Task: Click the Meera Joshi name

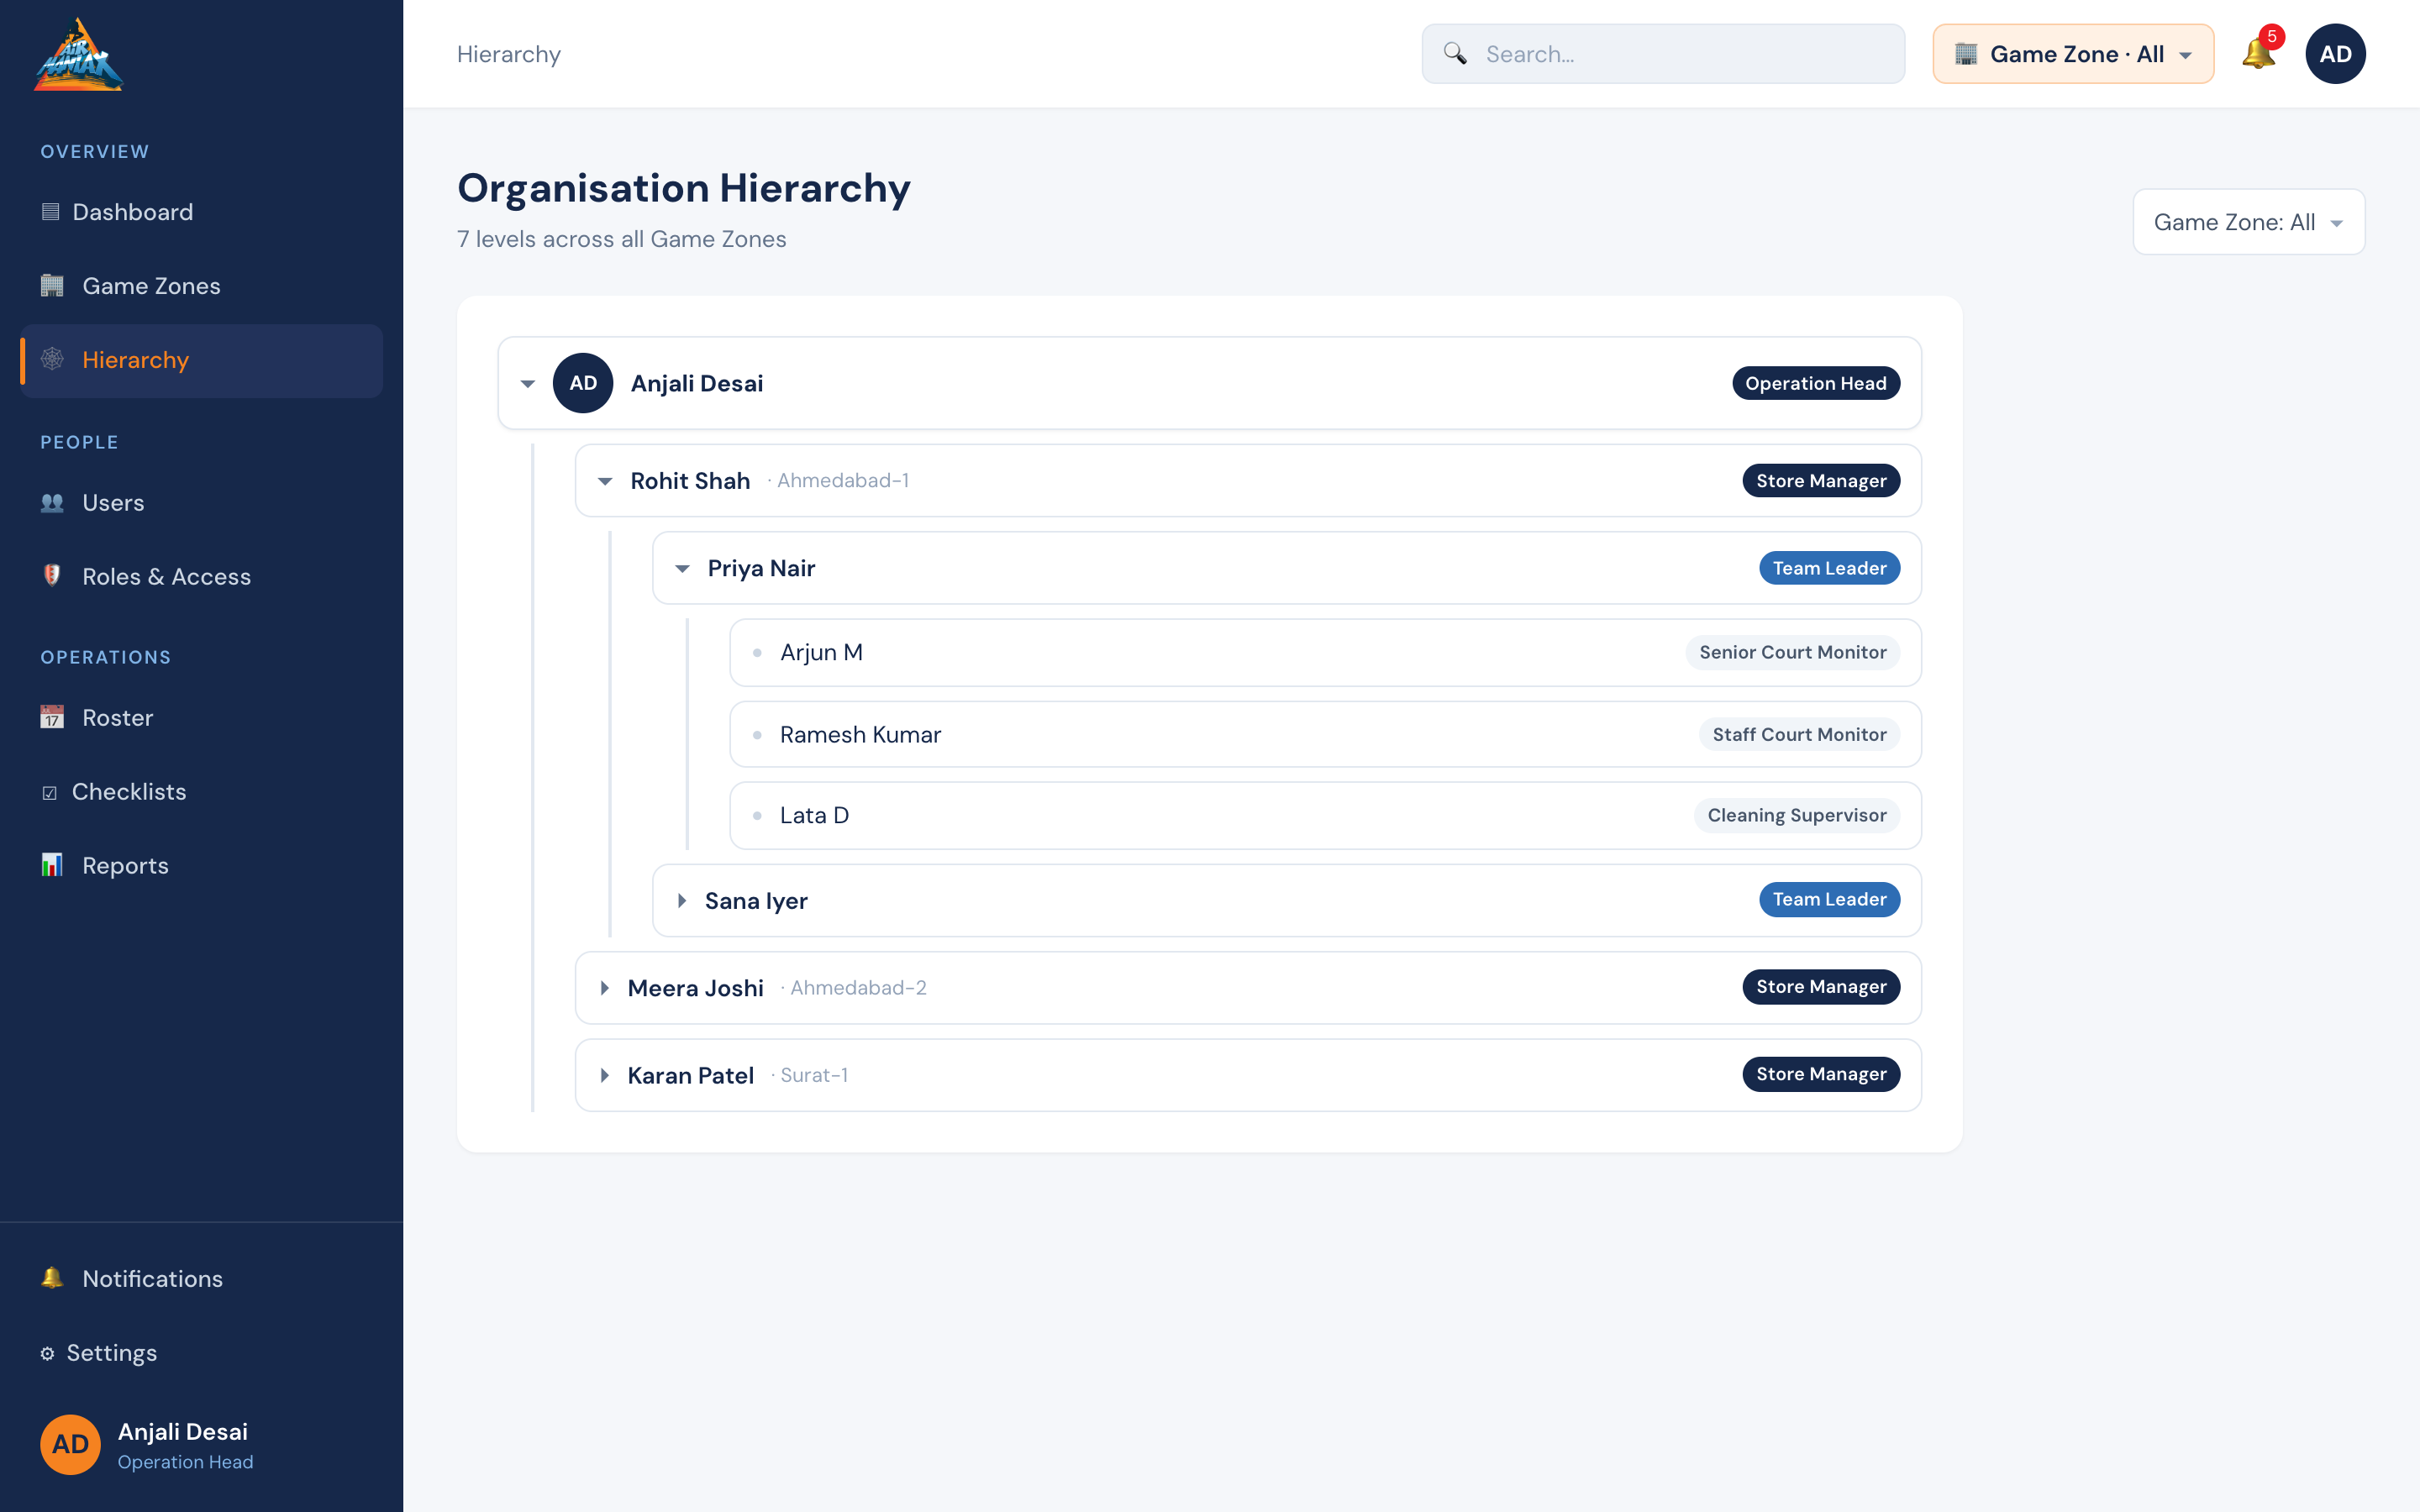Action: pos(695,988)
